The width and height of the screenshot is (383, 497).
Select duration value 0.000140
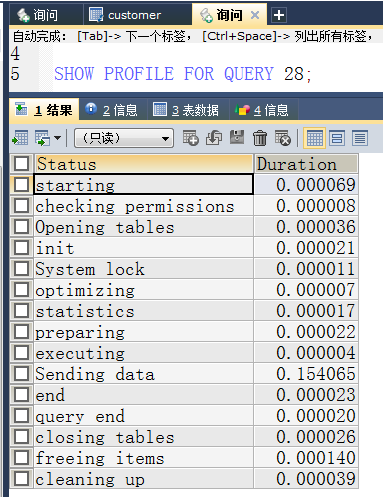tap(306, 458)
